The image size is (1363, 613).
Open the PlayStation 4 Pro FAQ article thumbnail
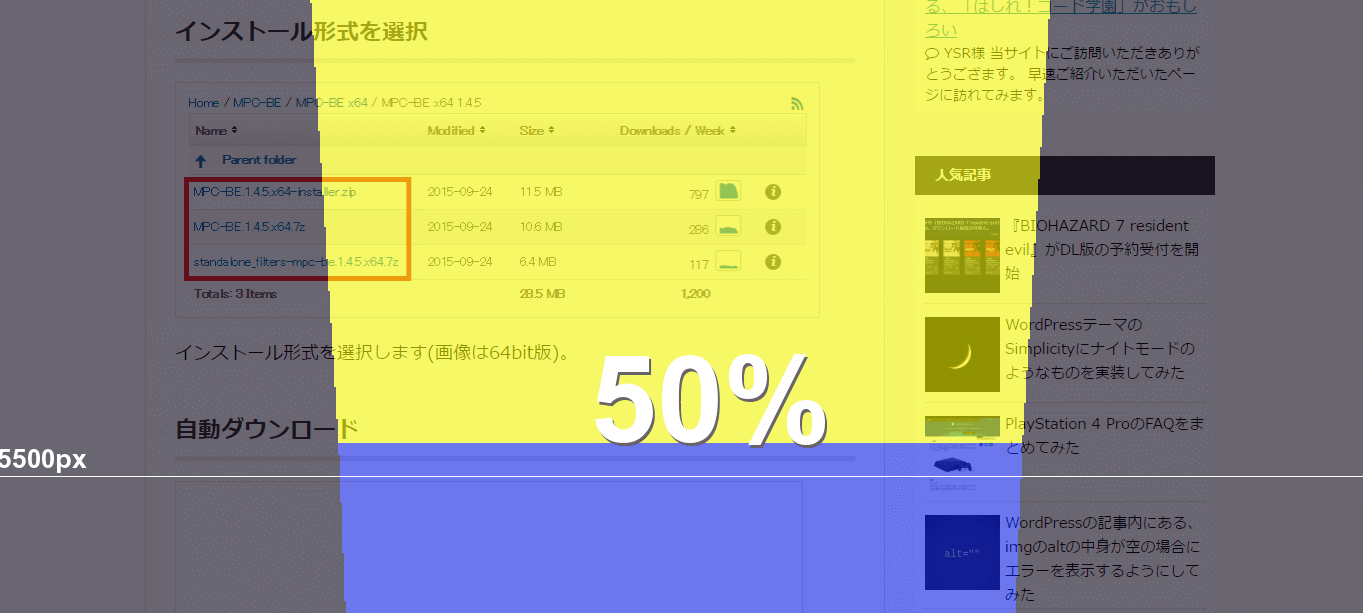click(962, 453)
